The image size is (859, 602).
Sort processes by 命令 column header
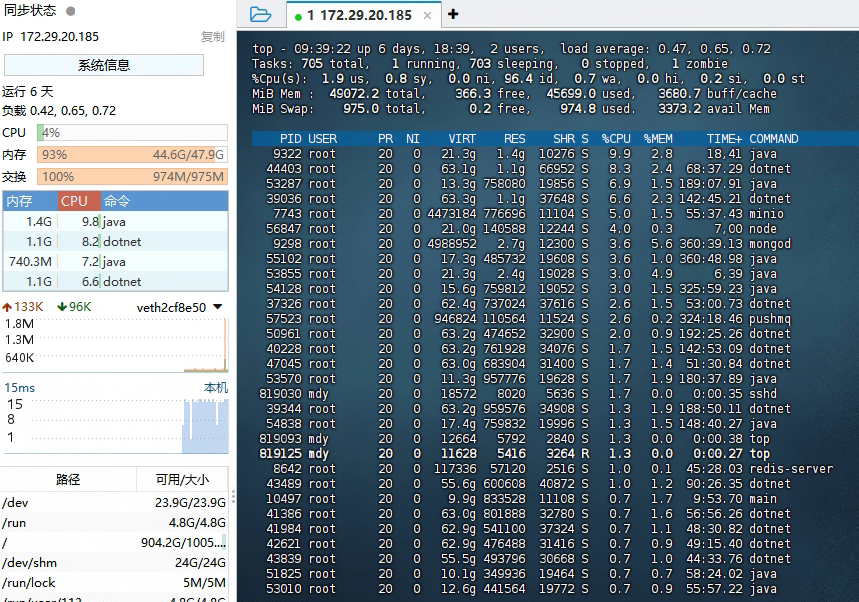(x=117, y=201)
